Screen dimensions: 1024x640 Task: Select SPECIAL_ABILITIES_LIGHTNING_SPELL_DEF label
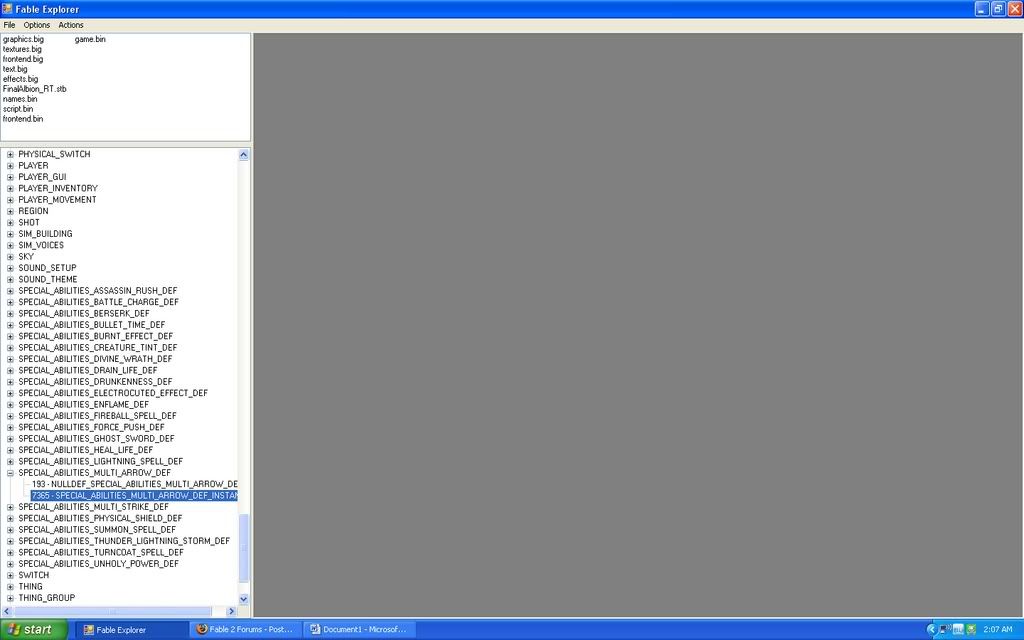click(100, 462)
